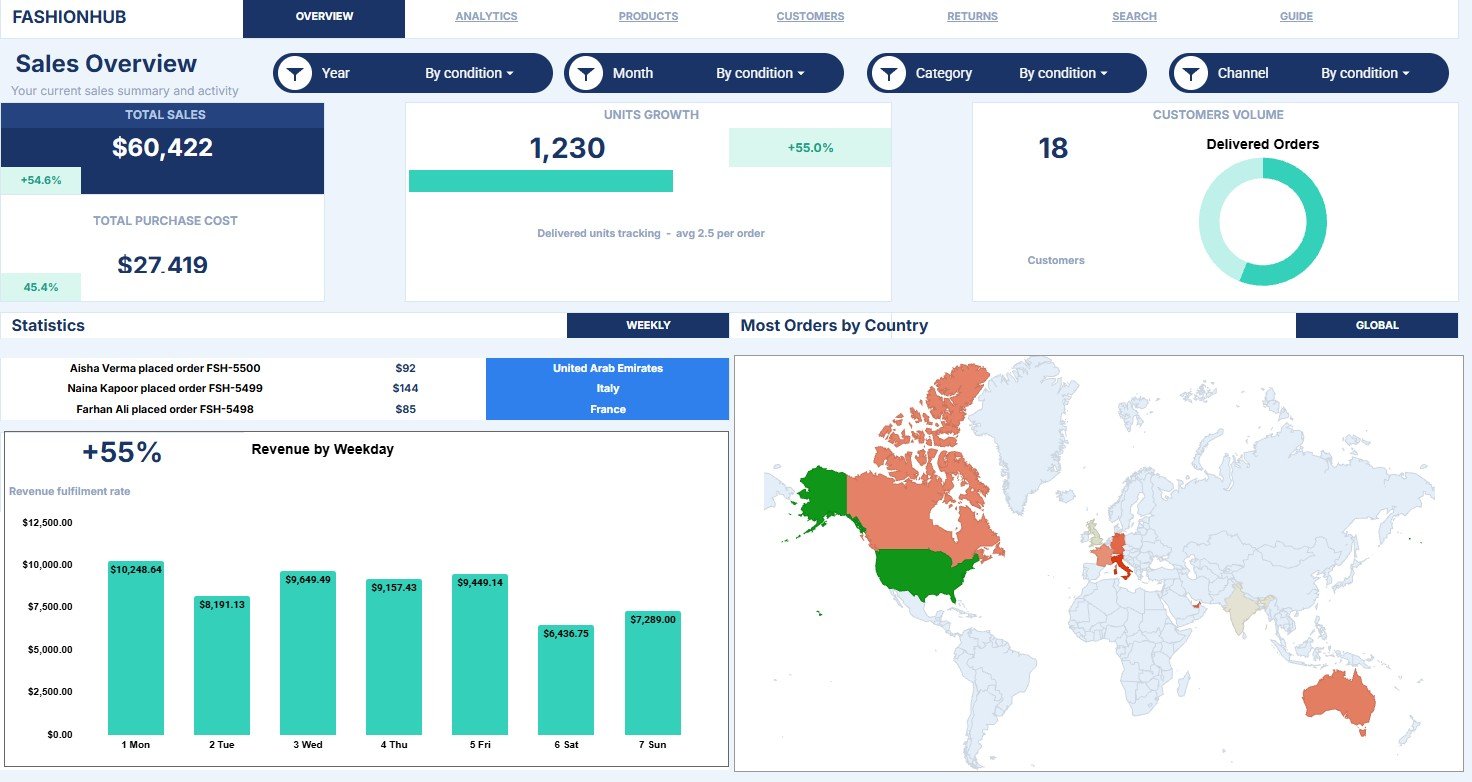The width and height of the screenshot is (1472, 782).
Task: Click the Farhan Ali order FSH-5498 row
Action: tap(165, 409)
